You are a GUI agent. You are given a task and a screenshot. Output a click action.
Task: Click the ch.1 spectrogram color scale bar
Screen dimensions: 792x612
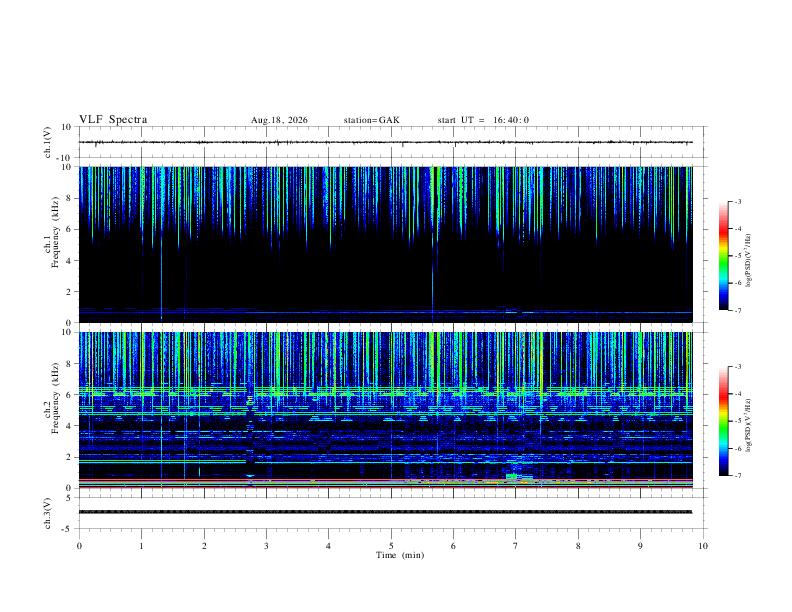point(723,256)
